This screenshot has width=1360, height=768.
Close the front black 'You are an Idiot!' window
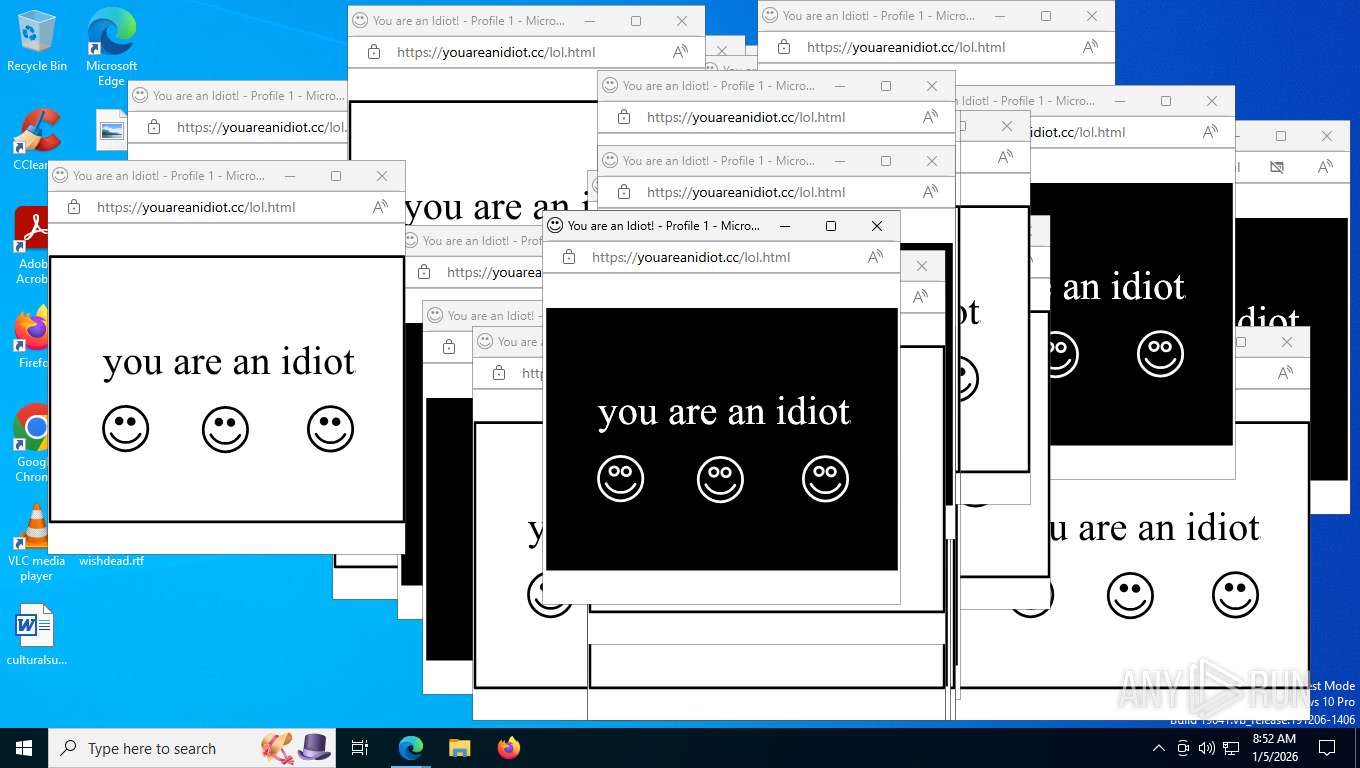click(877, 226)
